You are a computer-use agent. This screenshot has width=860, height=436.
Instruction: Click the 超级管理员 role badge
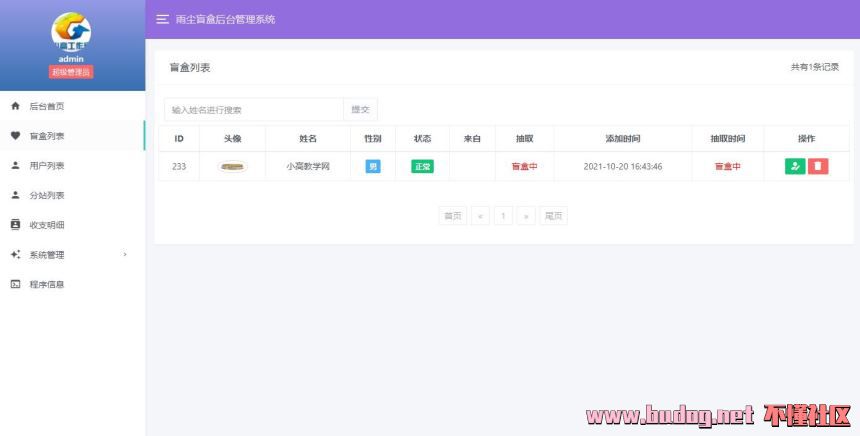(x=71, y=72)
